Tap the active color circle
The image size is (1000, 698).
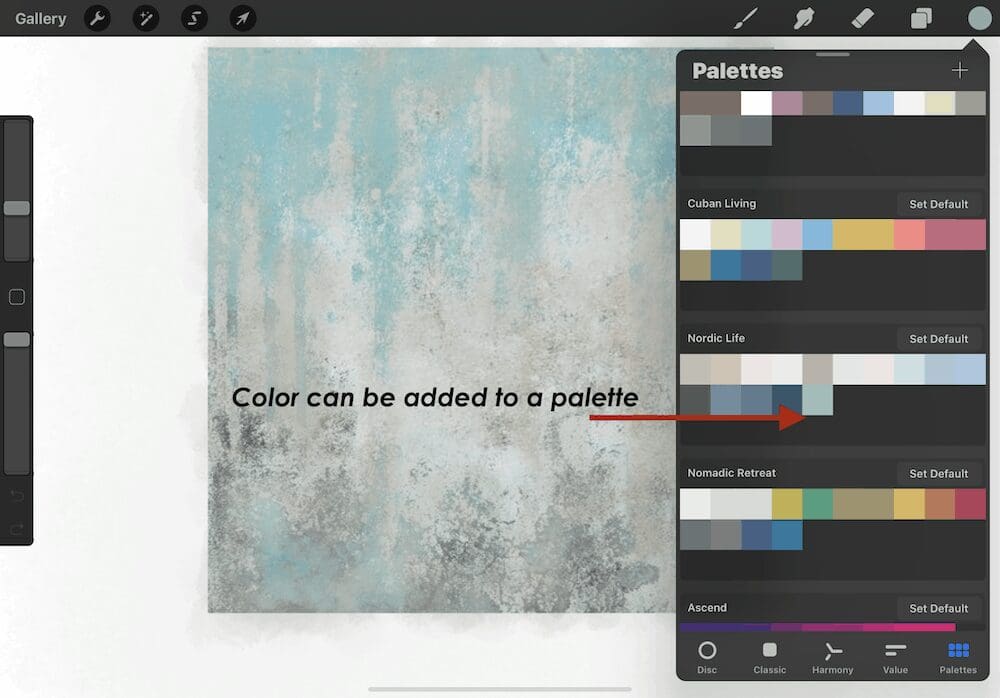tap(979, 18)
